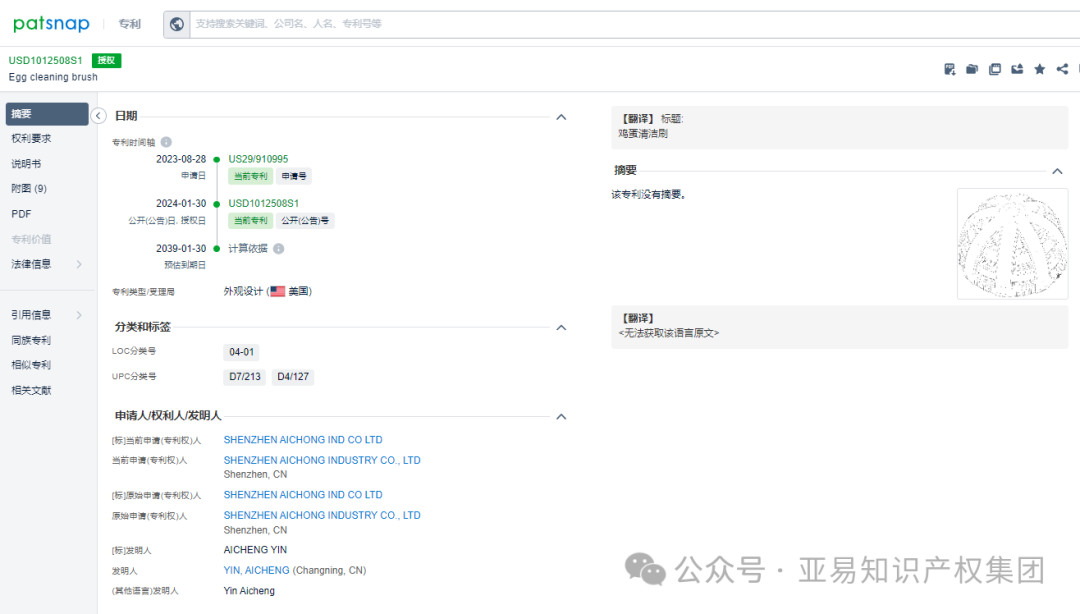This screenshot has width=1080, height=614.
Task: Open the info icon next to 计算依据
Action: point(279,247)
